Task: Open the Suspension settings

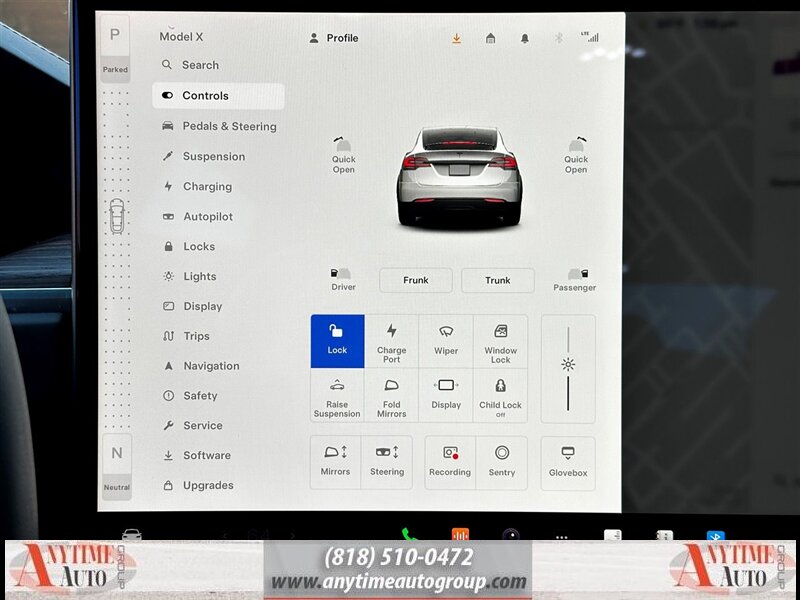Action: (204, 157)
